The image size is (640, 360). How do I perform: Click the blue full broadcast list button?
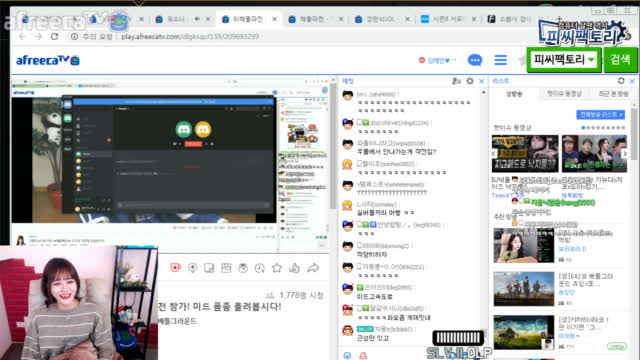click(600, 115)
